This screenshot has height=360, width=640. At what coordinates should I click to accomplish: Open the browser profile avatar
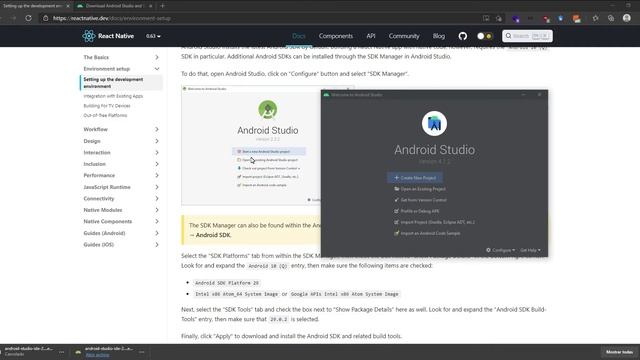(627, 18)
